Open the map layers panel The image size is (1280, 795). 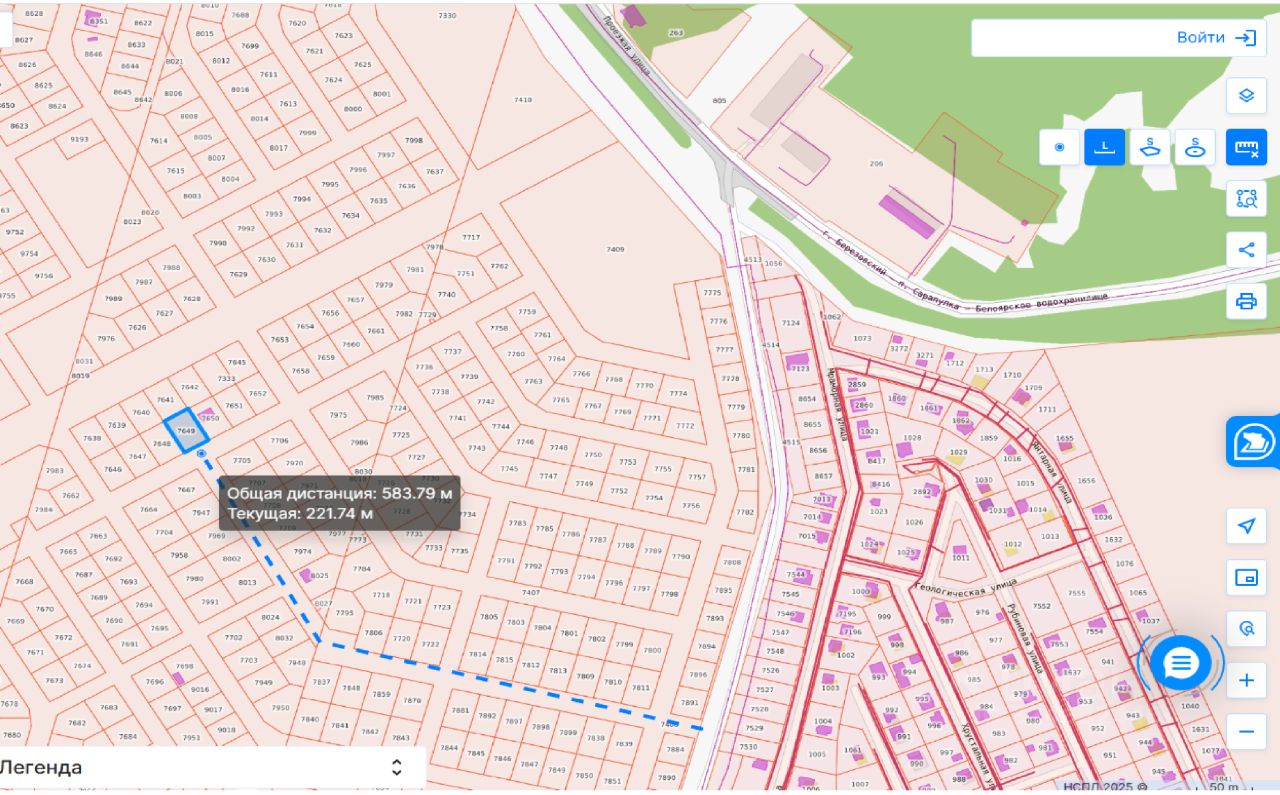(x=1246, y=96)
